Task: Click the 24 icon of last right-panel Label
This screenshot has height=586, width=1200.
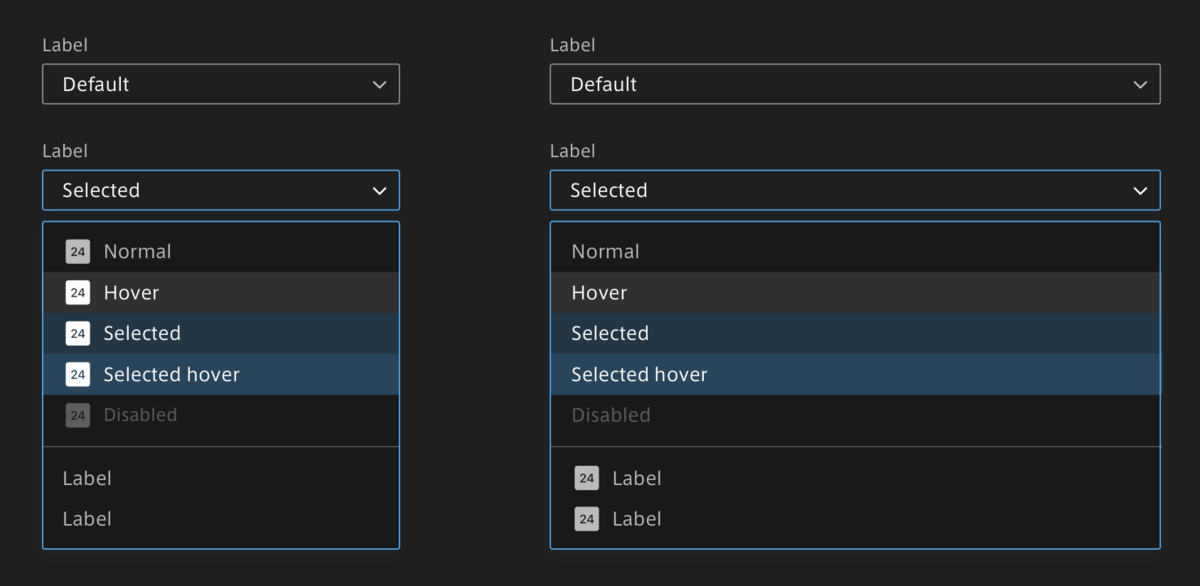Action: click(587, 520)
